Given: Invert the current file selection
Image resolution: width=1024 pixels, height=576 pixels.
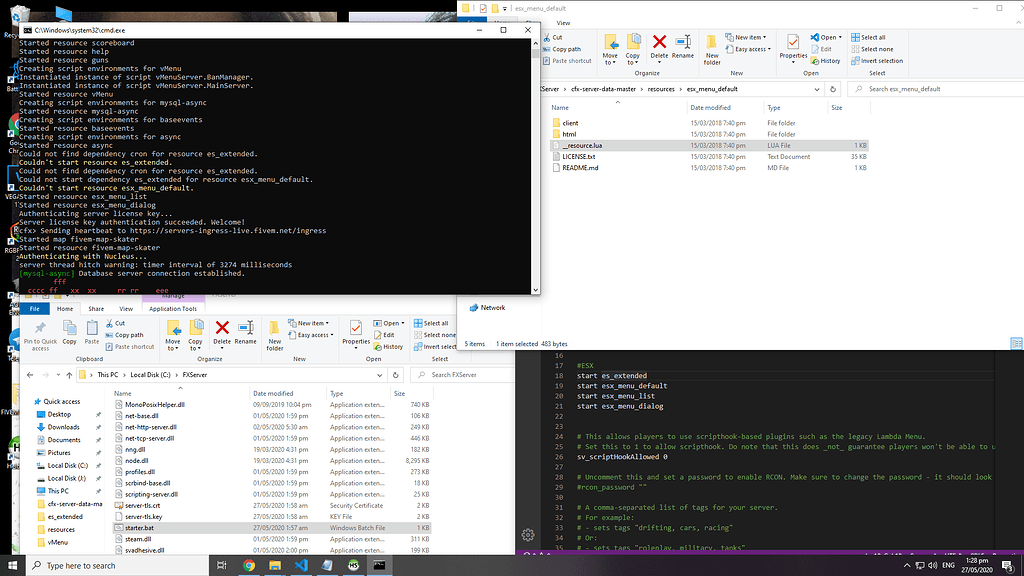Looking at the screenshot, I should (x=881, y=61).
